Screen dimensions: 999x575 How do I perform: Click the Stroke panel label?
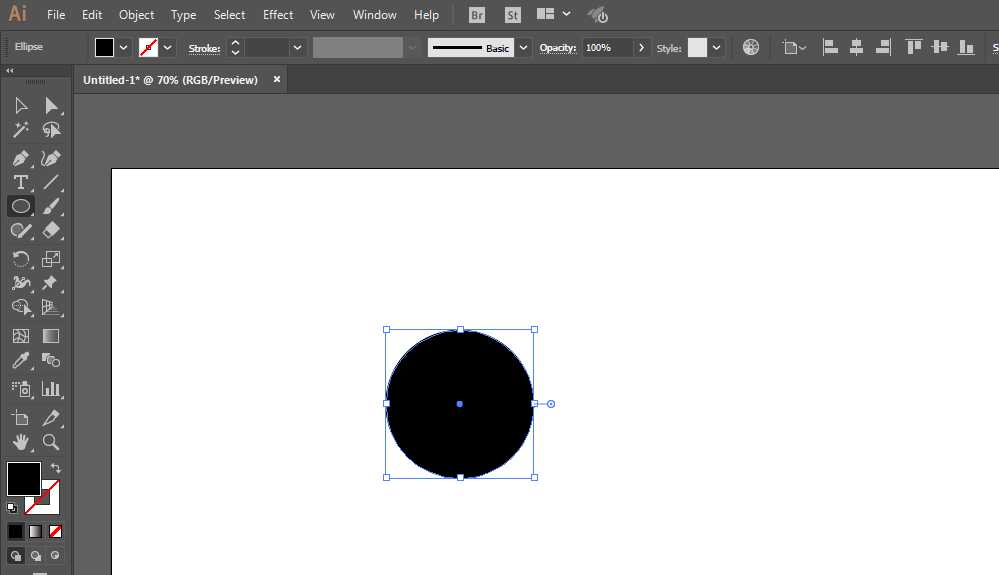click(x=204, y=48)
